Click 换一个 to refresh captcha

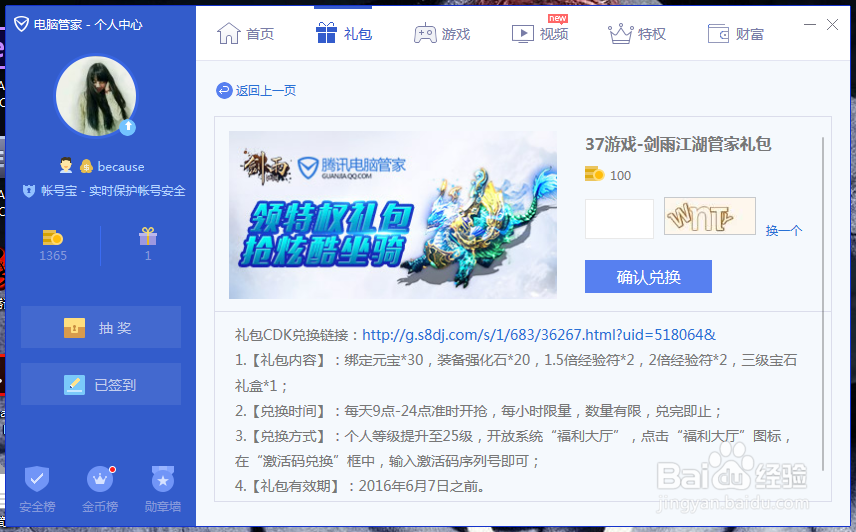tap(783, 231)
